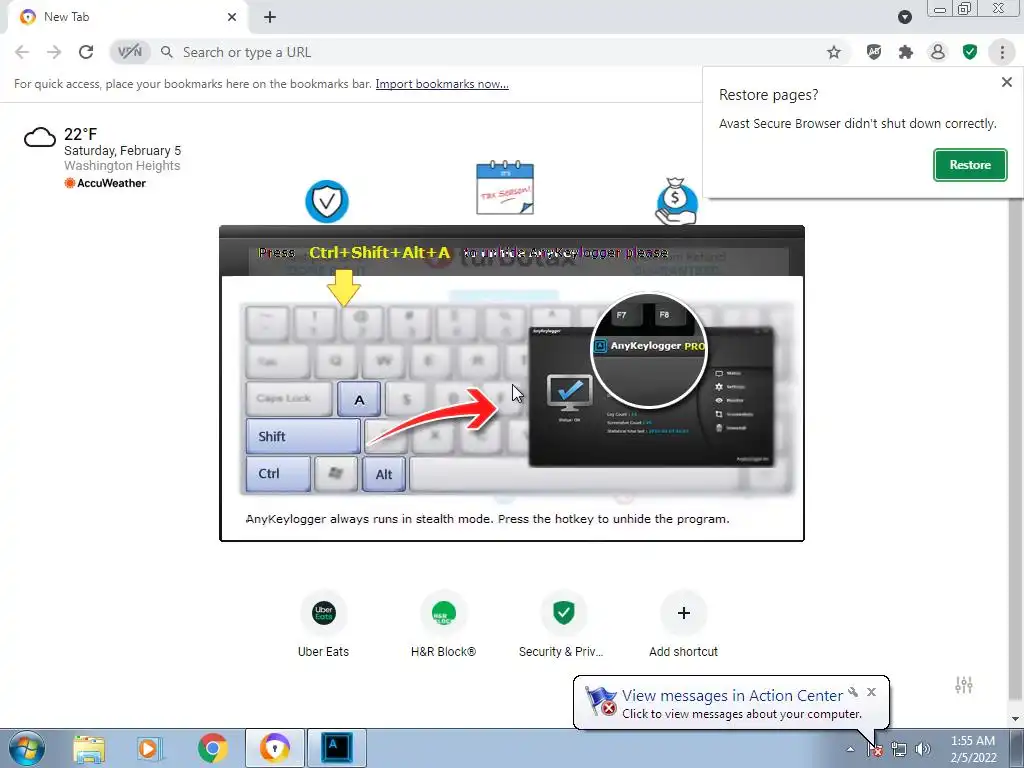Switch to the AnyKeylogger taskbar button
The height and width of the screenshot is (768, 1024).
coord(336,748)
